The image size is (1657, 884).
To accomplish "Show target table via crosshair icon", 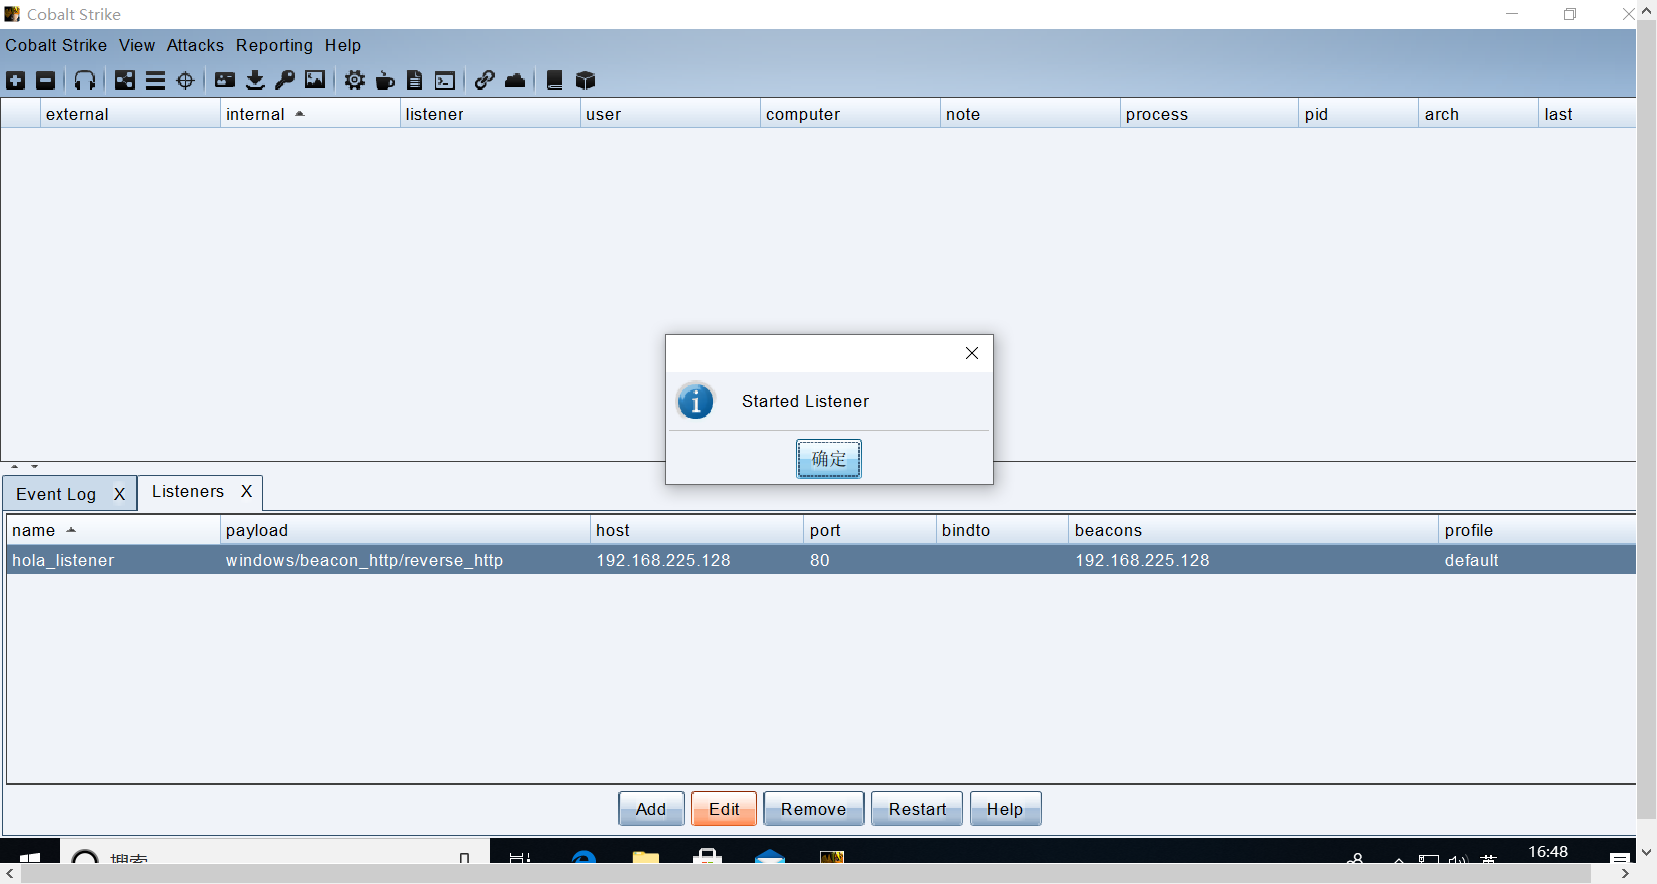I will [185, 81].
